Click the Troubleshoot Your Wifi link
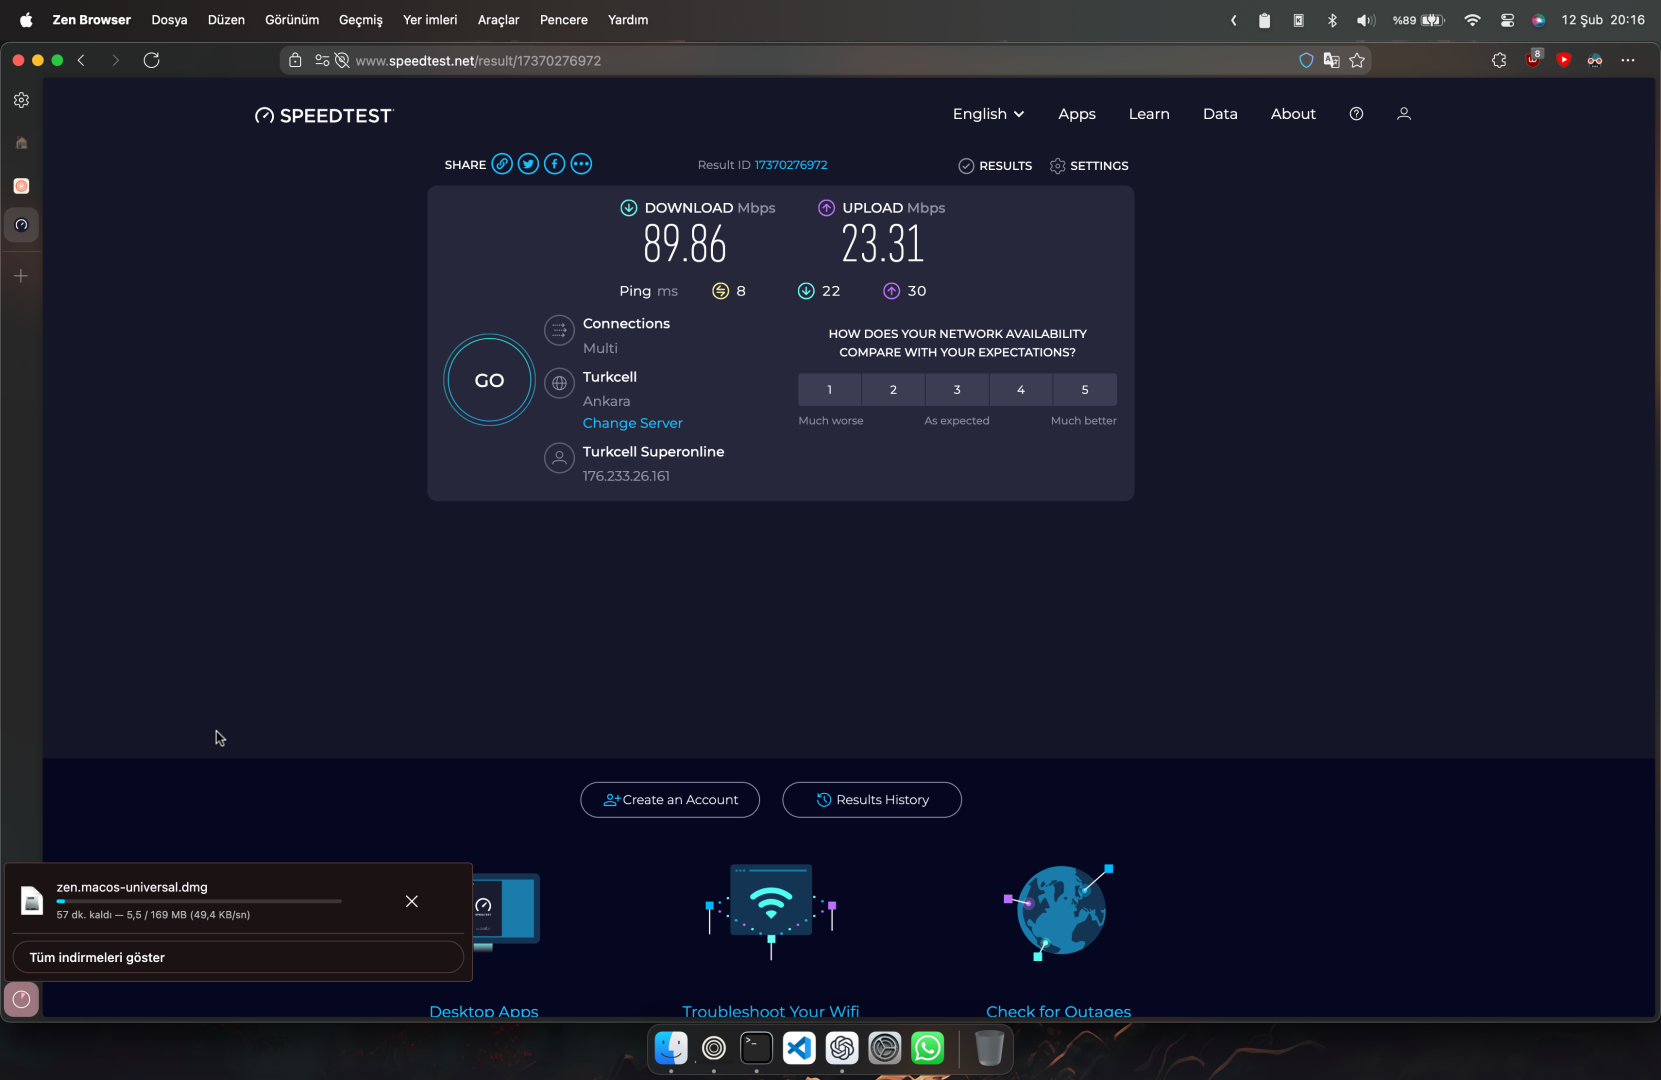Viewport: 1661px width, 1080px height. [771, 1011]
